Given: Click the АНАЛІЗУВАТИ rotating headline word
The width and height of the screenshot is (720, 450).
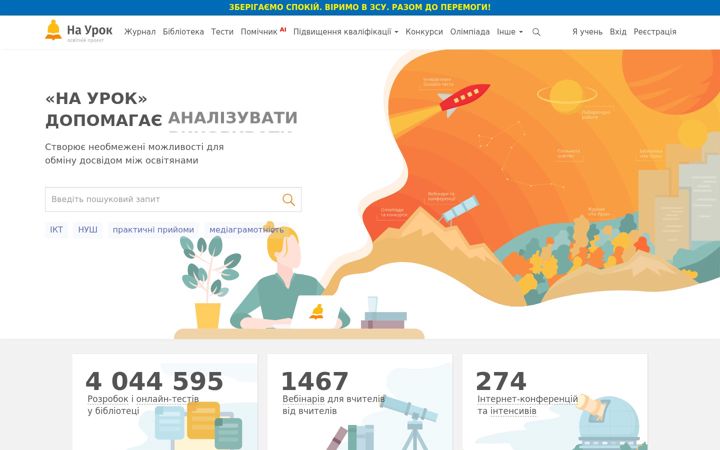Looking at the screenshot, I should (233, 118).
